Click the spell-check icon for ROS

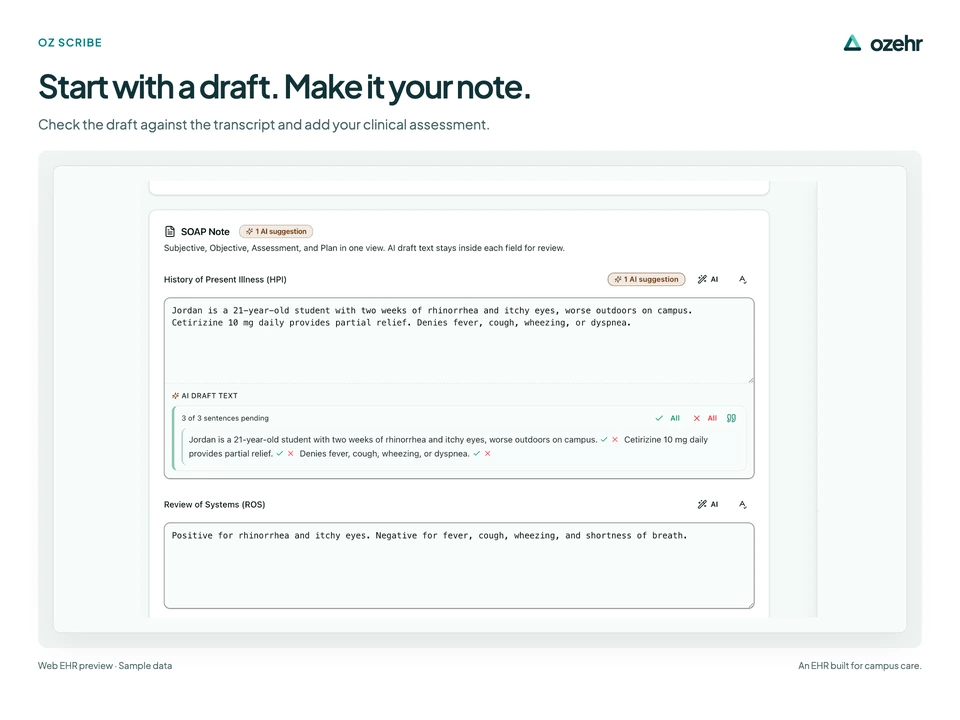[x=743, y=505]
